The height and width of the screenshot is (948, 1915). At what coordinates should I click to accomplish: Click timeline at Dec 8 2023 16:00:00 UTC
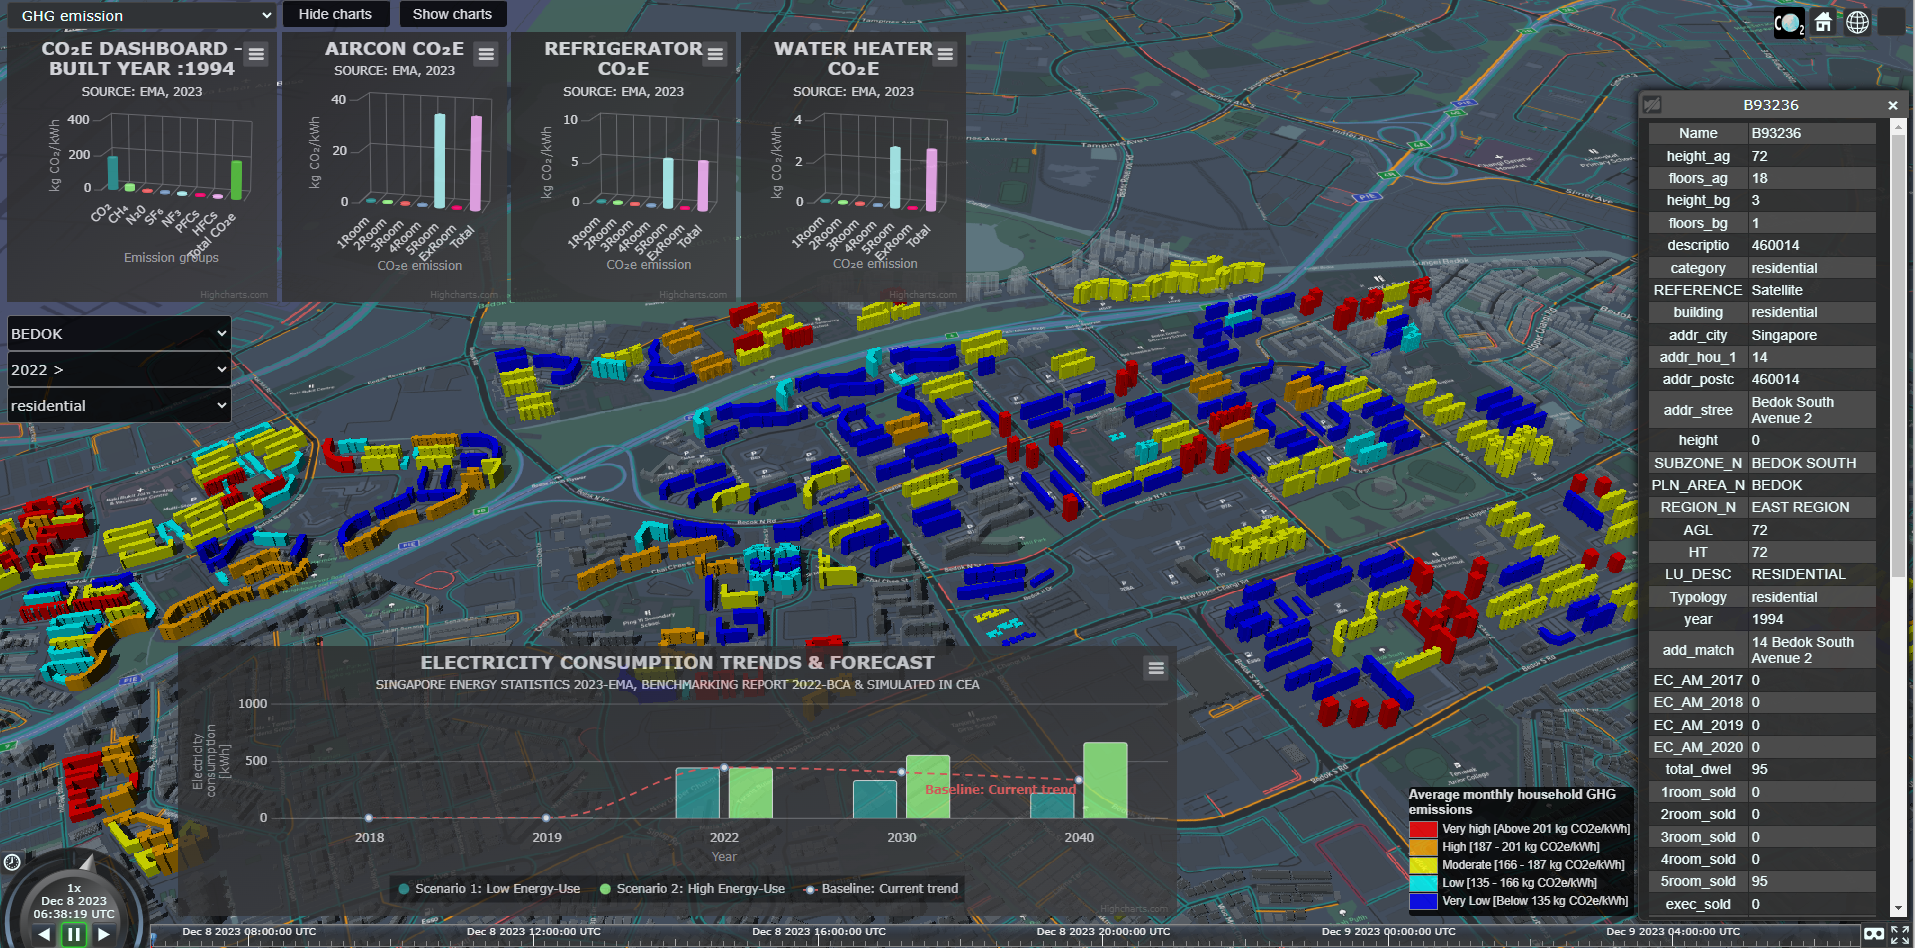[819, 932]
